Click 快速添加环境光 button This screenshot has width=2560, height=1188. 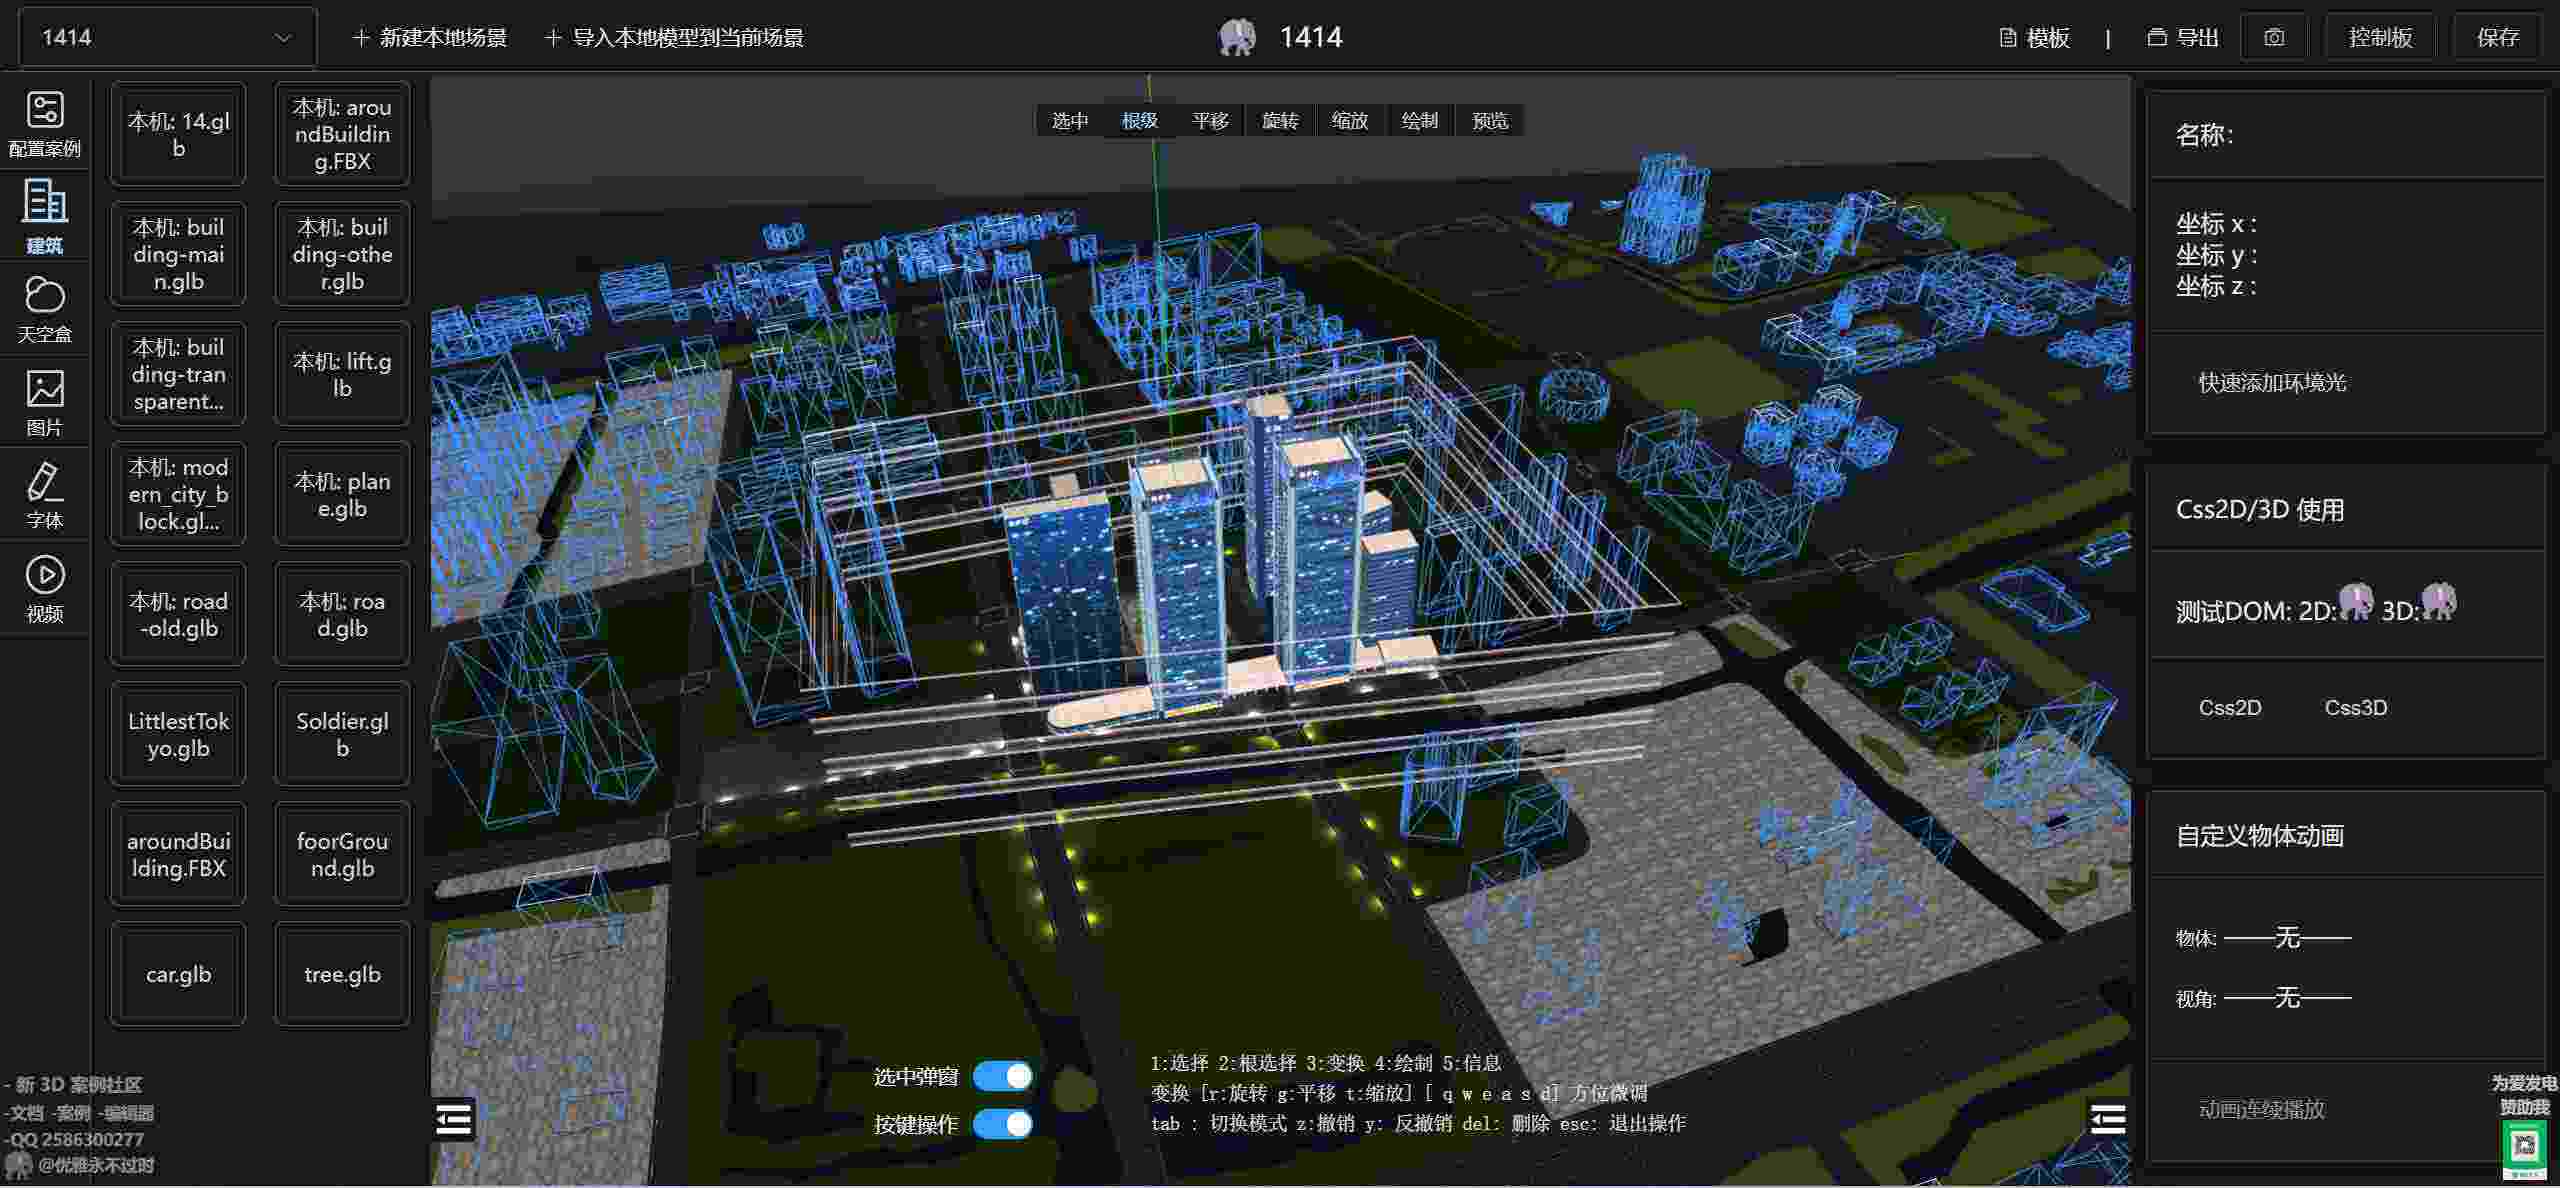(2272, 382)
